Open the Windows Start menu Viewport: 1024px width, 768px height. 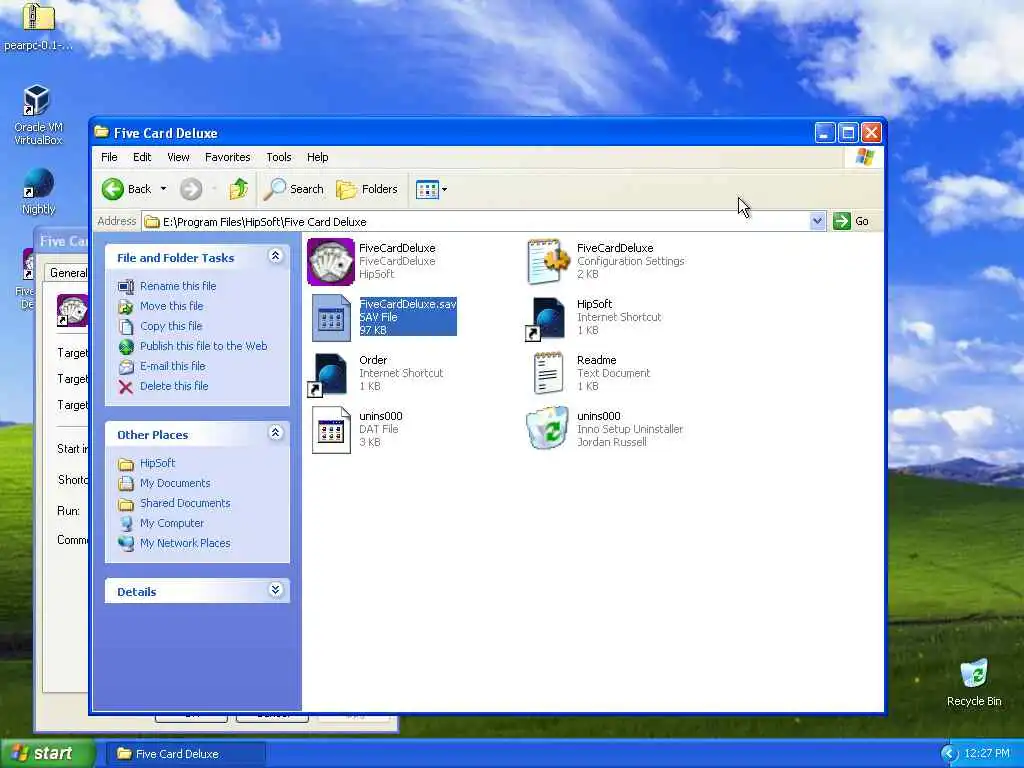(47, 754)
